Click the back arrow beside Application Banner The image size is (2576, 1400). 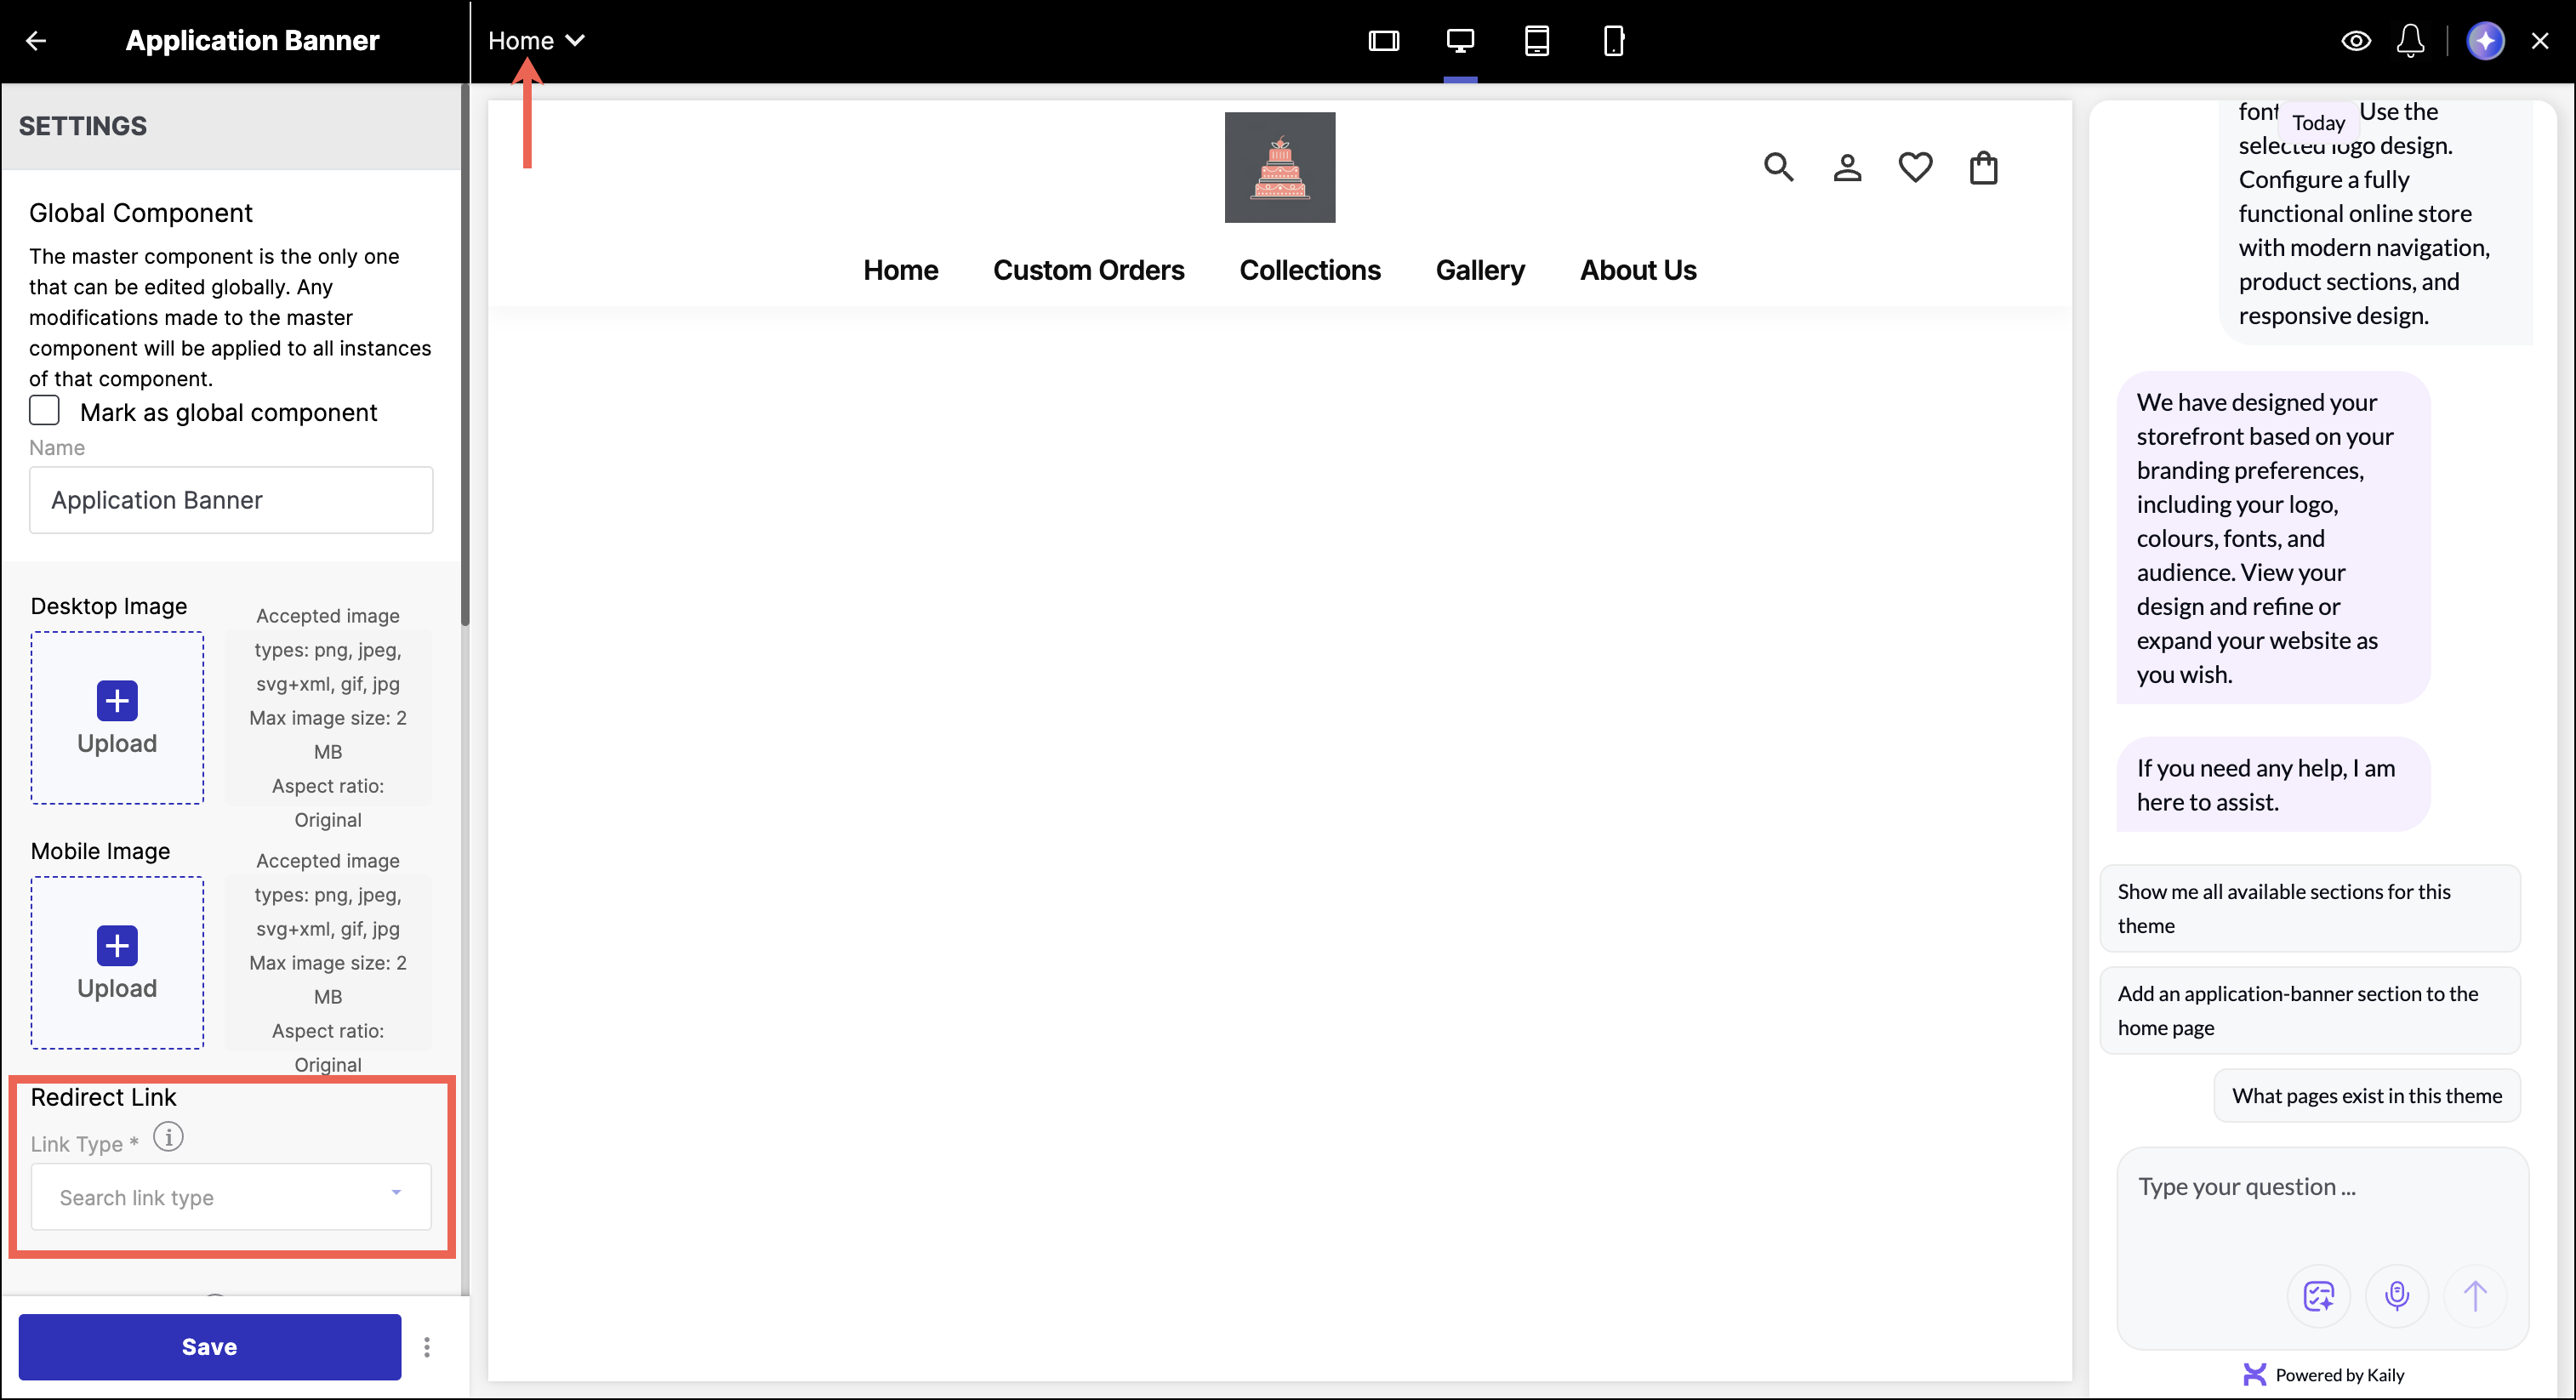pos(36,41)
